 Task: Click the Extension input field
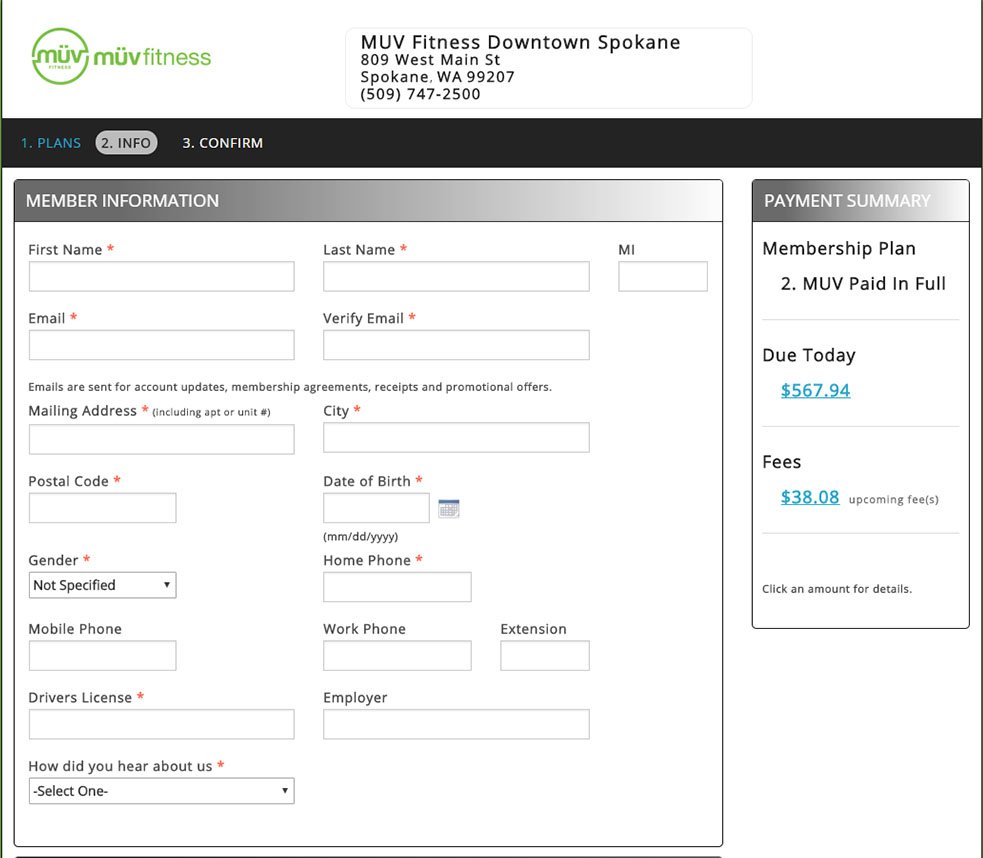[x=545, y=656]
